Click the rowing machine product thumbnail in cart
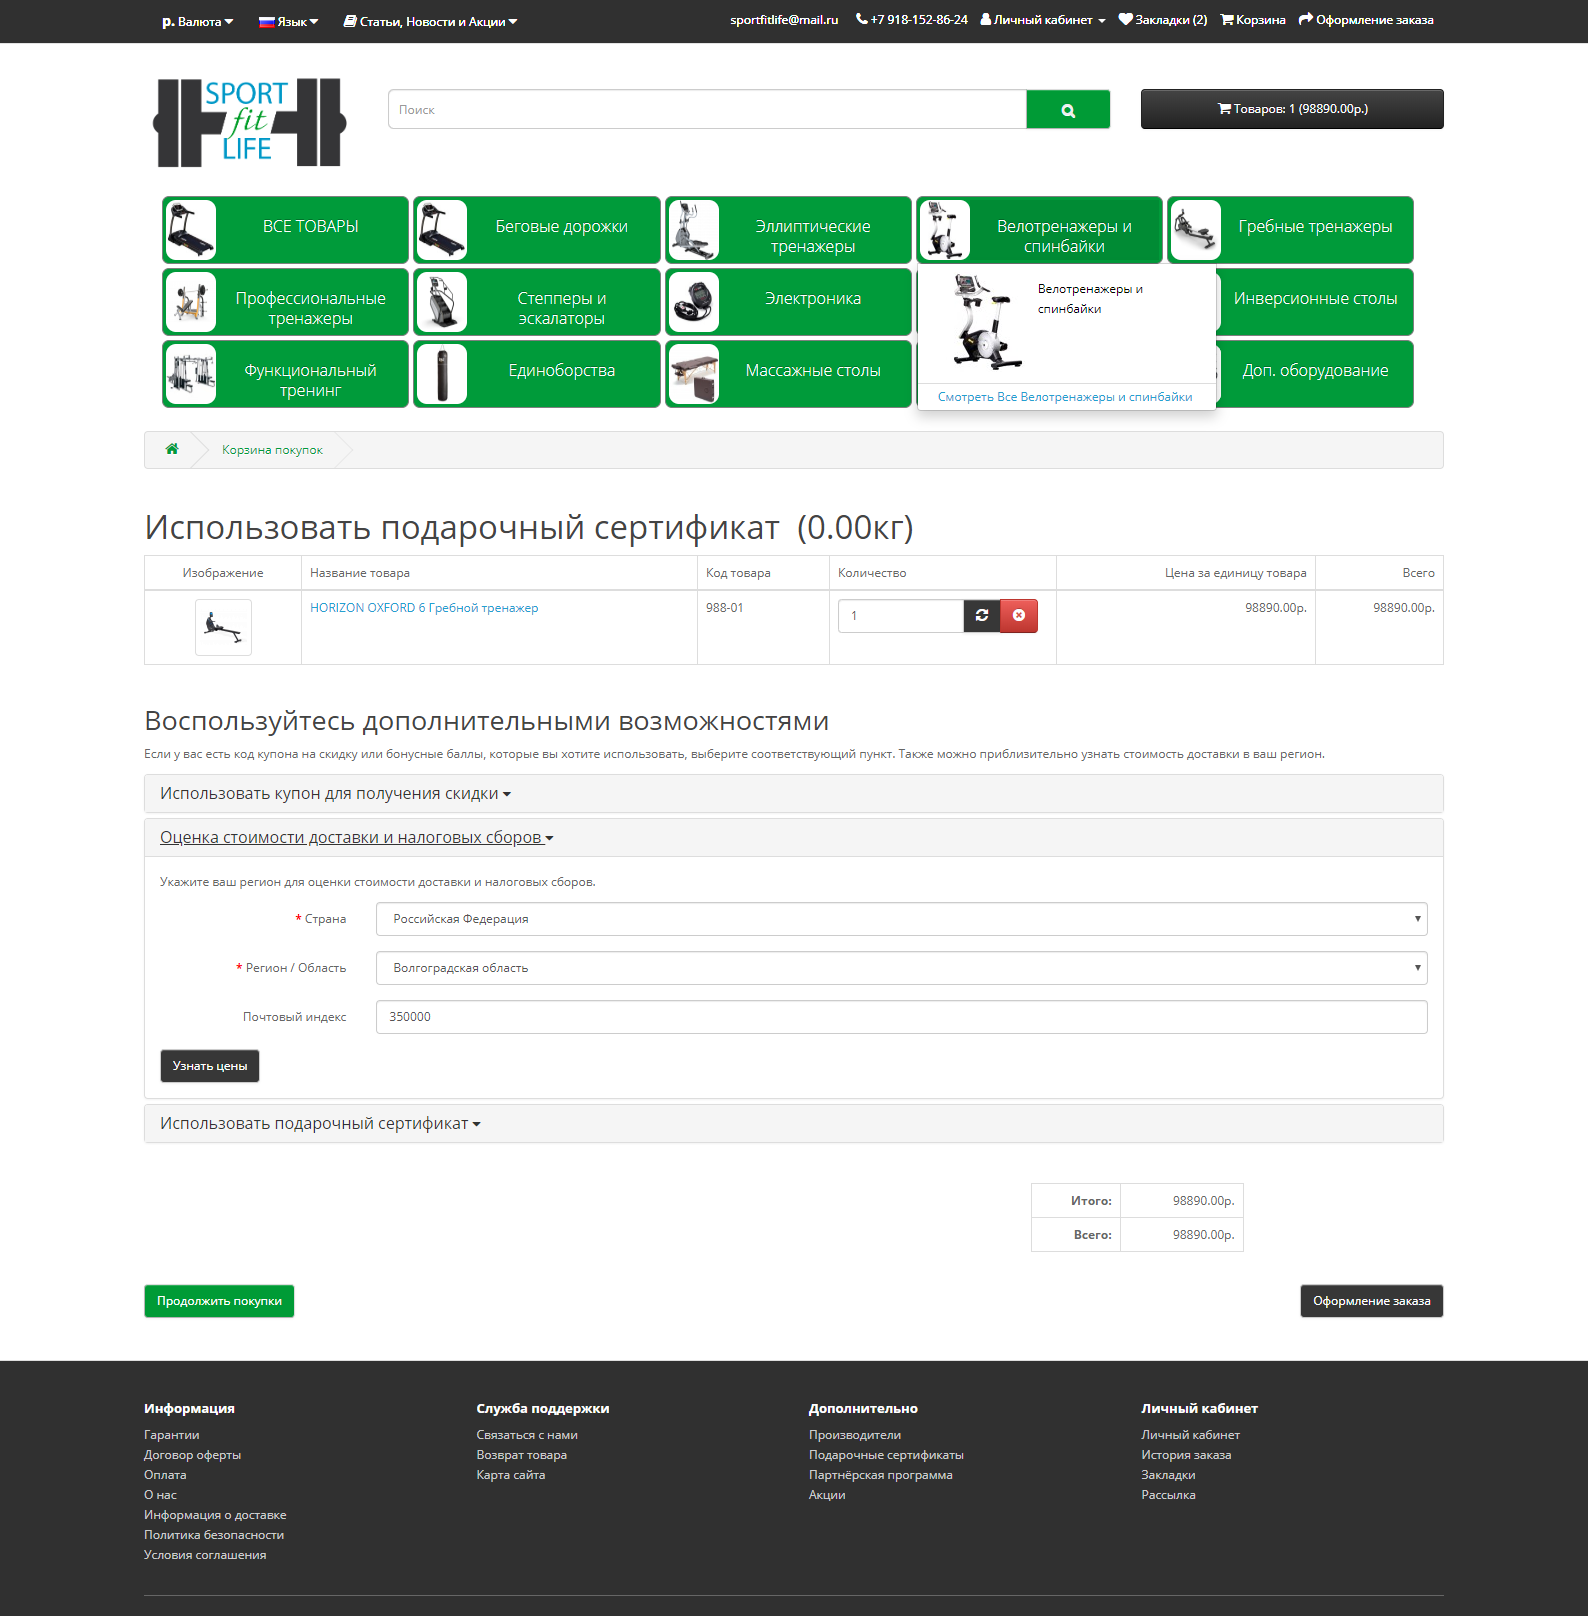 pos(223,628)
